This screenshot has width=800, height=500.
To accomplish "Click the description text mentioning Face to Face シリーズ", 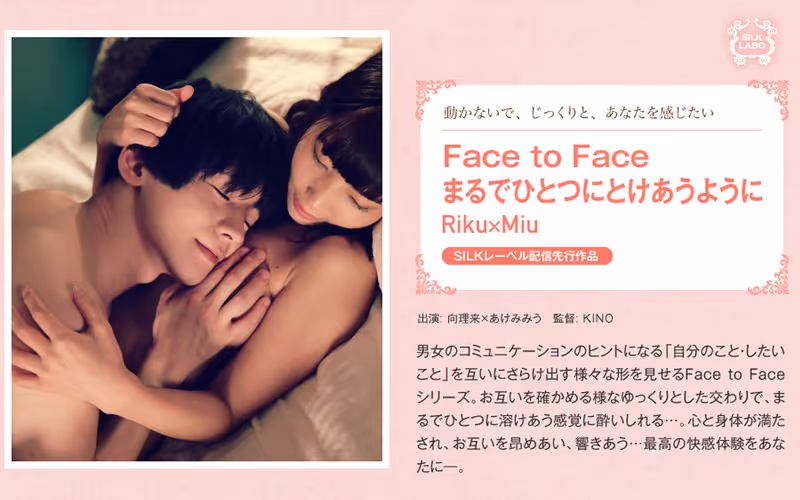I will tap(601, 386).
